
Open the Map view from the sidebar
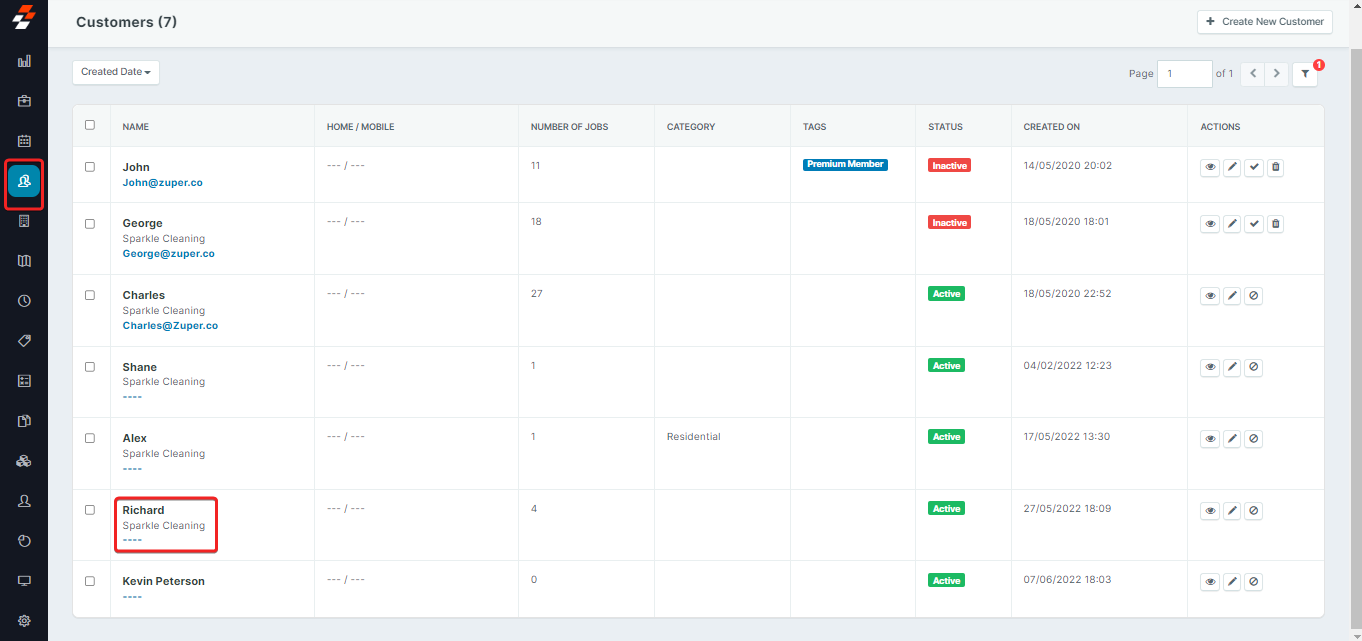24,260
